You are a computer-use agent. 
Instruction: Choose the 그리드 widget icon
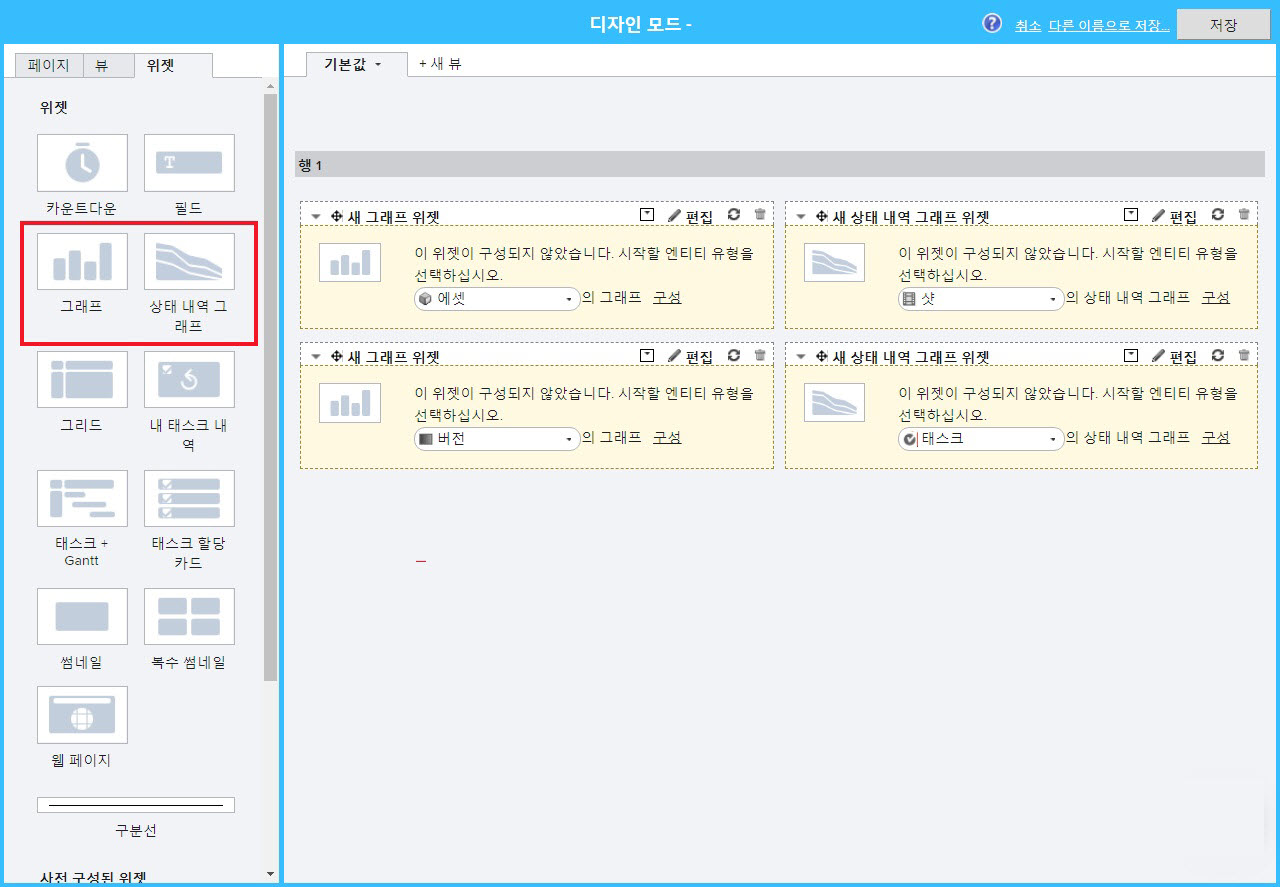point(82,379)
